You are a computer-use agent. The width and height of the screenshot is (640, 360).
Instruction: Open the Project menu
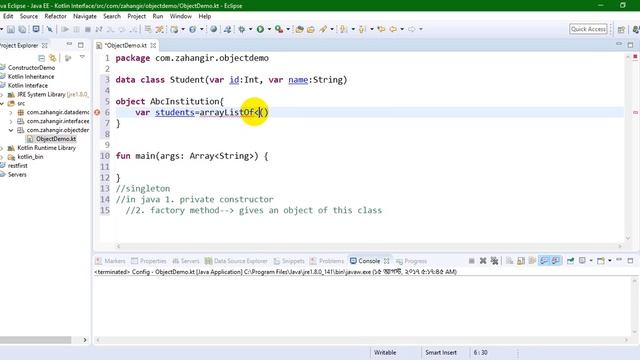[136, 16]
